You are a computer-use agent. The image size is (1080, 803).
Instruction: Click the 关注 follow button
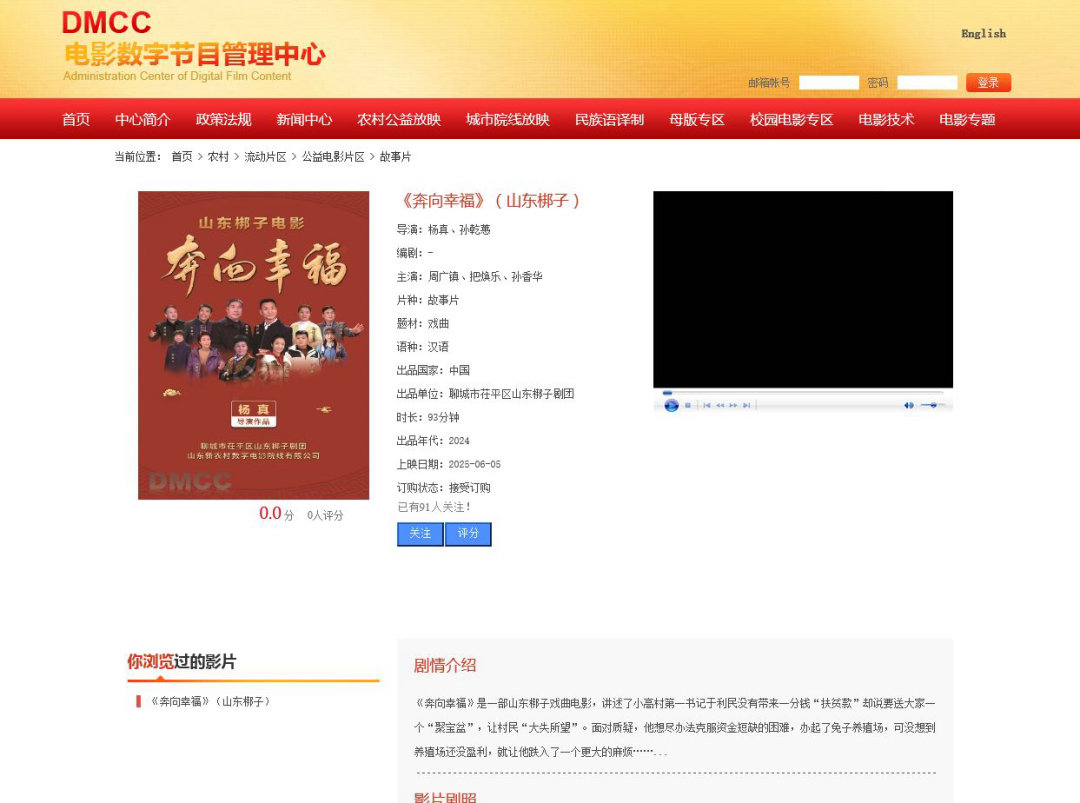(420, 534)
